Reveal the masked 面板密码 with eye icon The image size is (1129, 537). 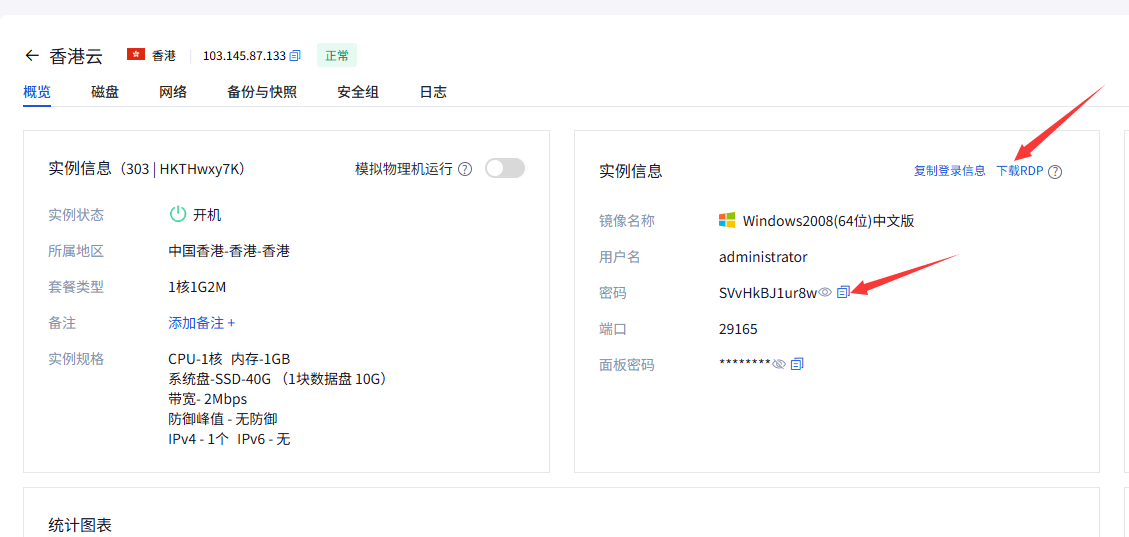[x=779, y=364]
